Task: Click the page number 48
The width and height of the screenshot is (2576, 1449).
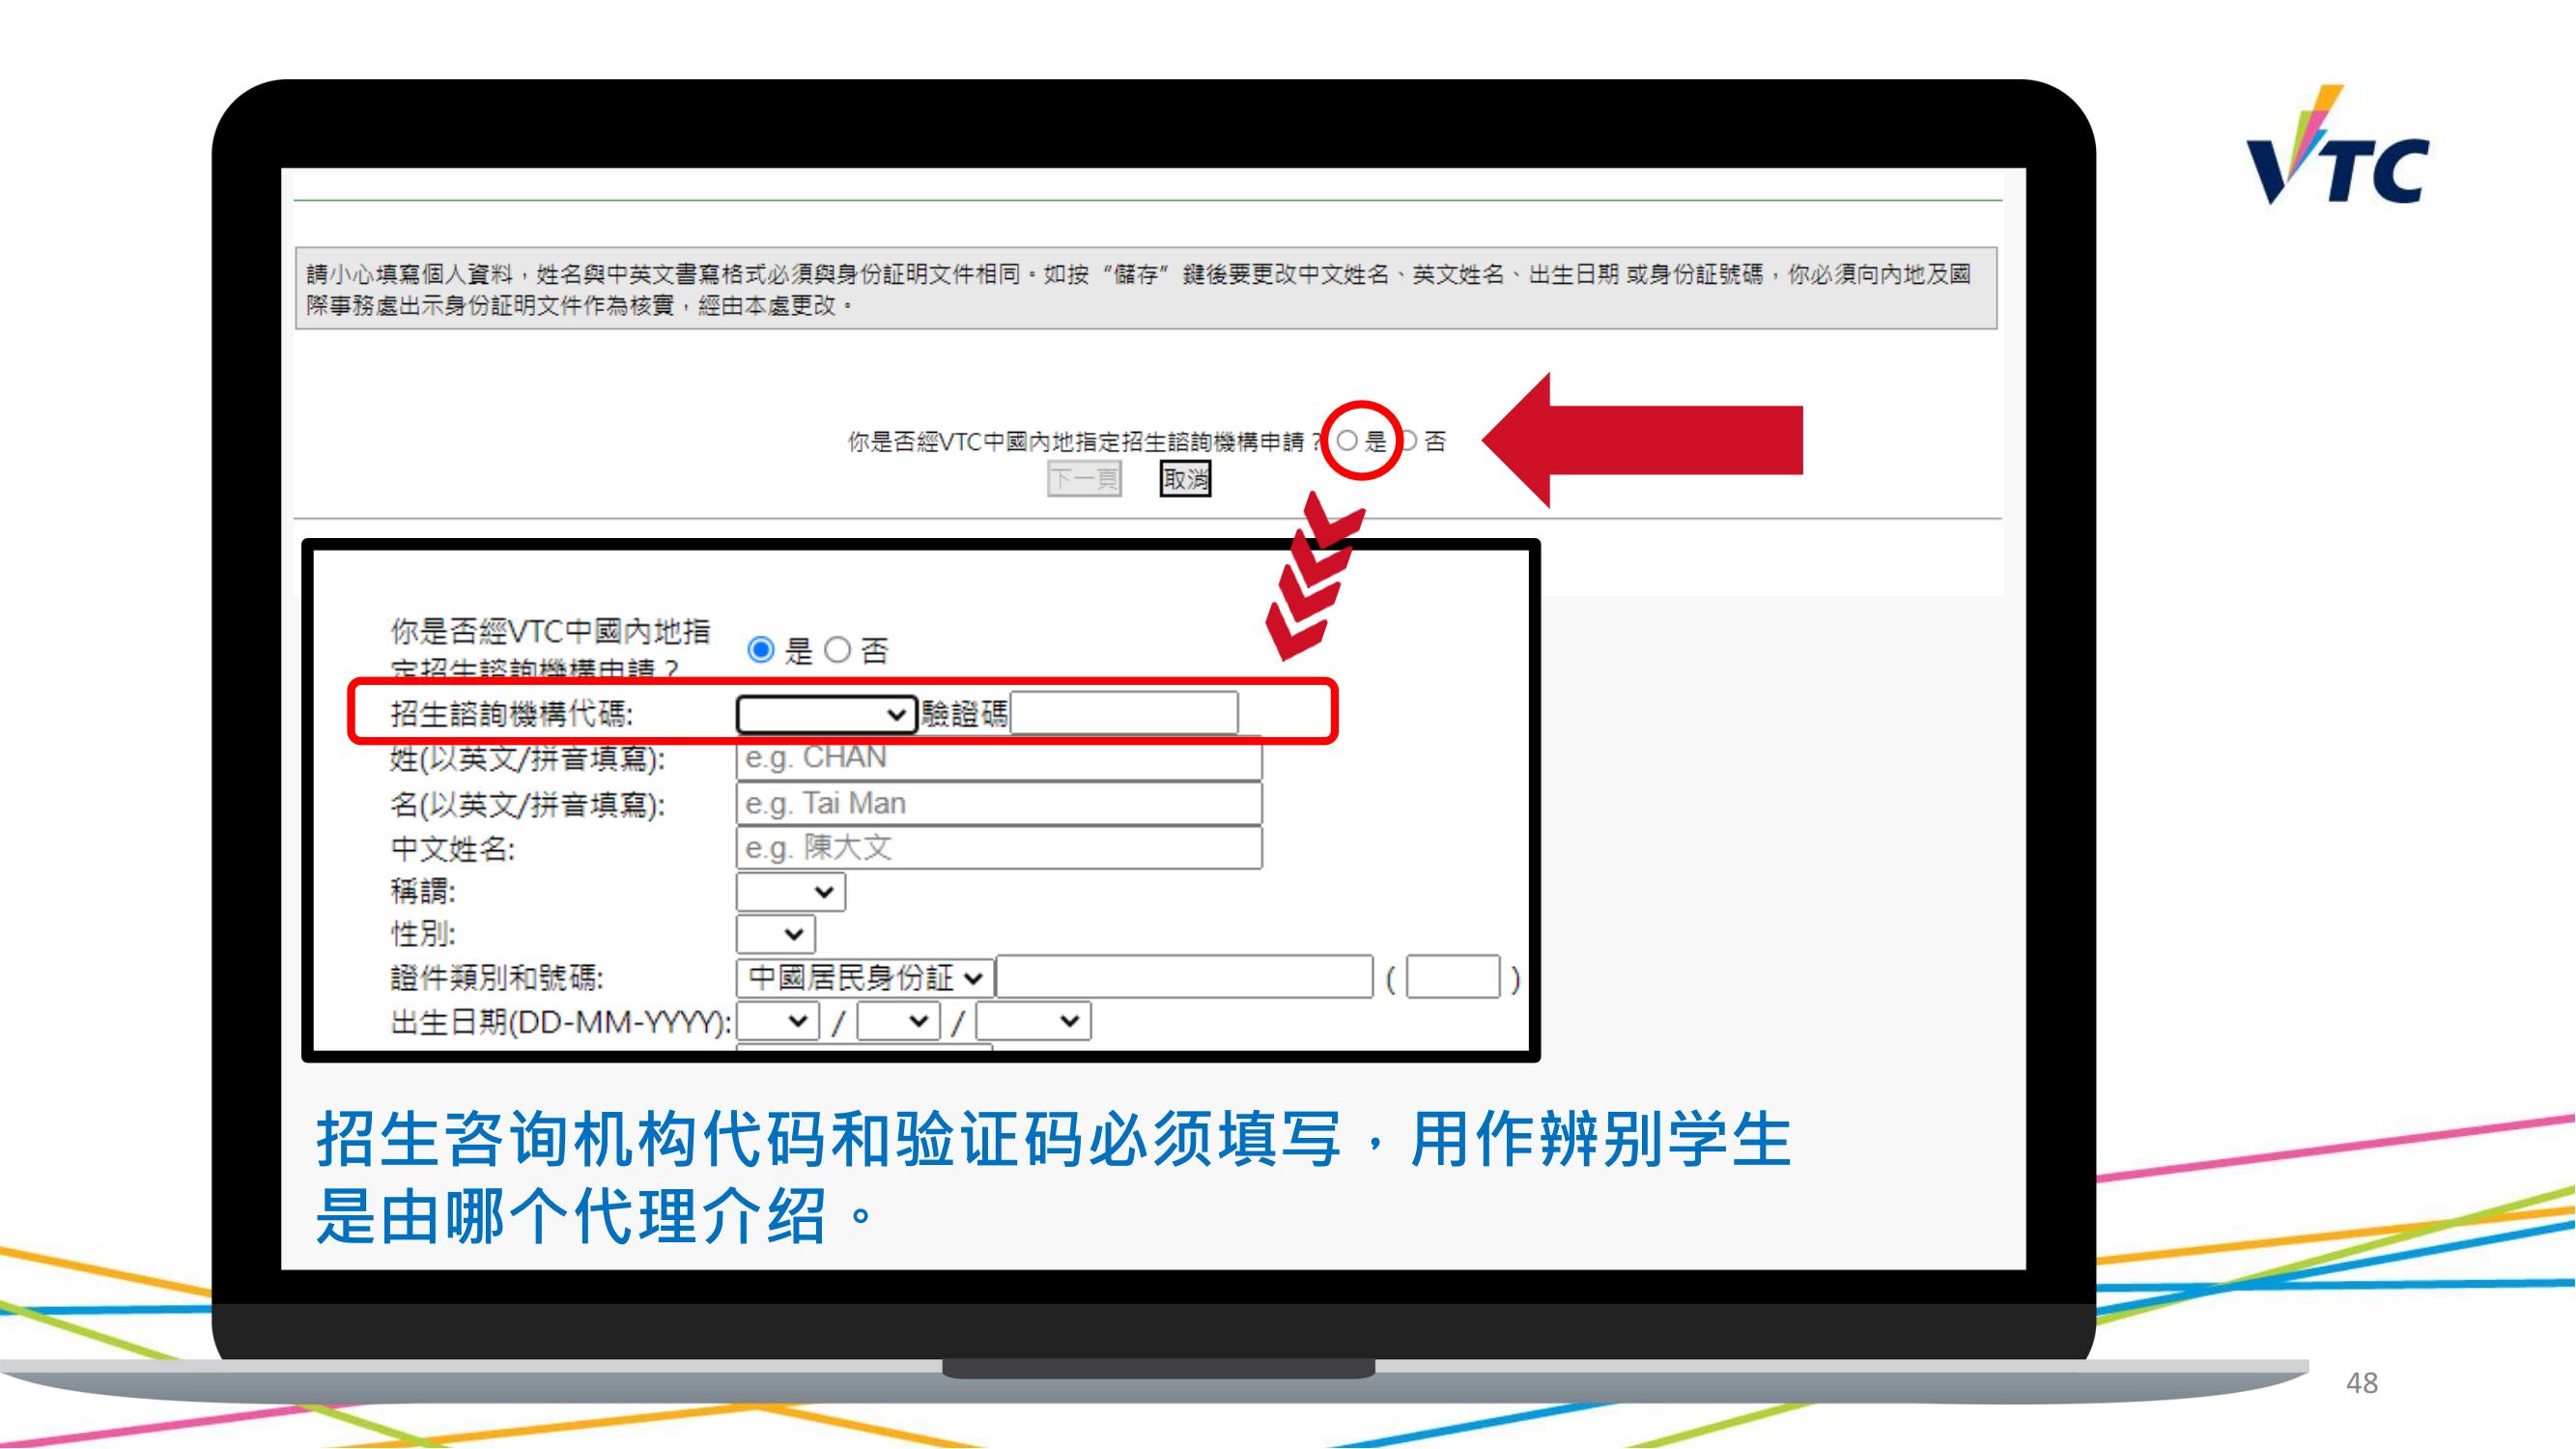Action: (2362, 1383)
